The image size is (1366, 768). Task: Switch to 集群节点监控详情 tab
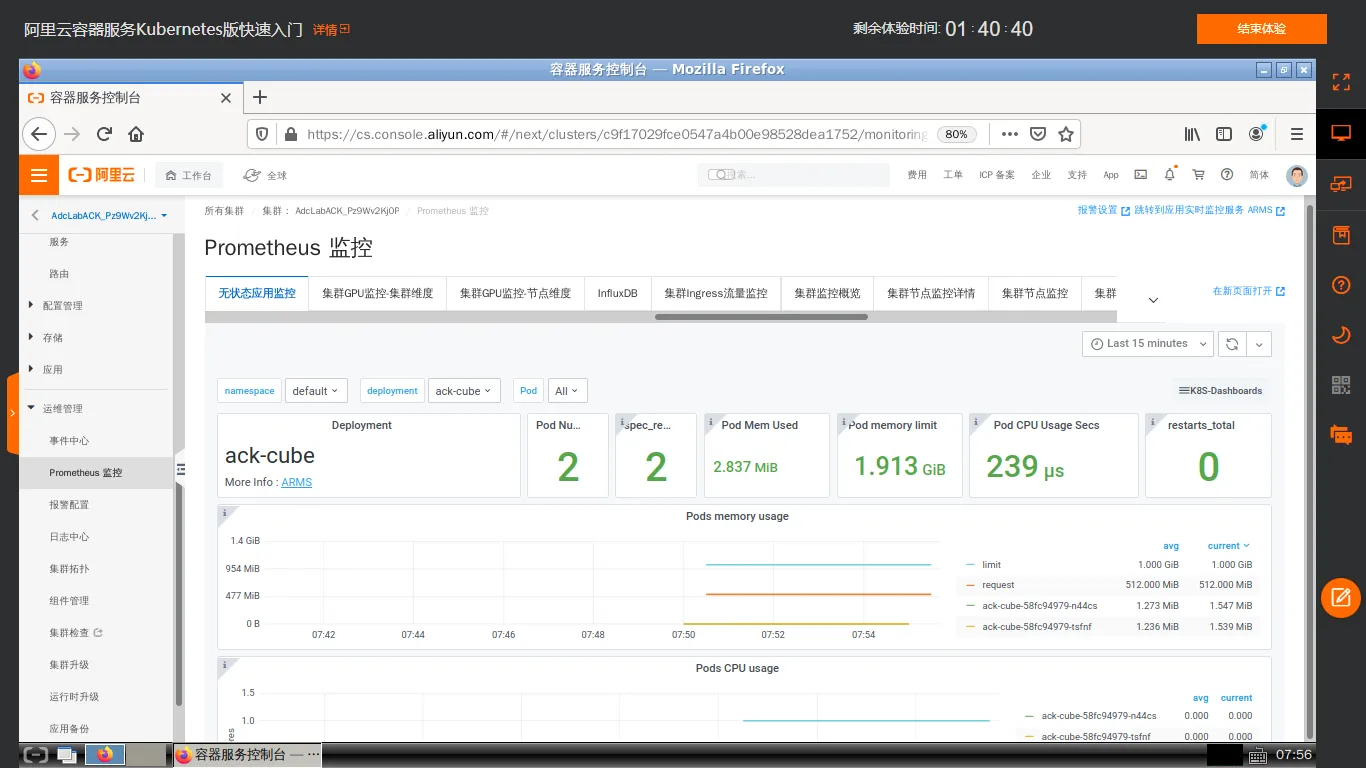(930, 293)
